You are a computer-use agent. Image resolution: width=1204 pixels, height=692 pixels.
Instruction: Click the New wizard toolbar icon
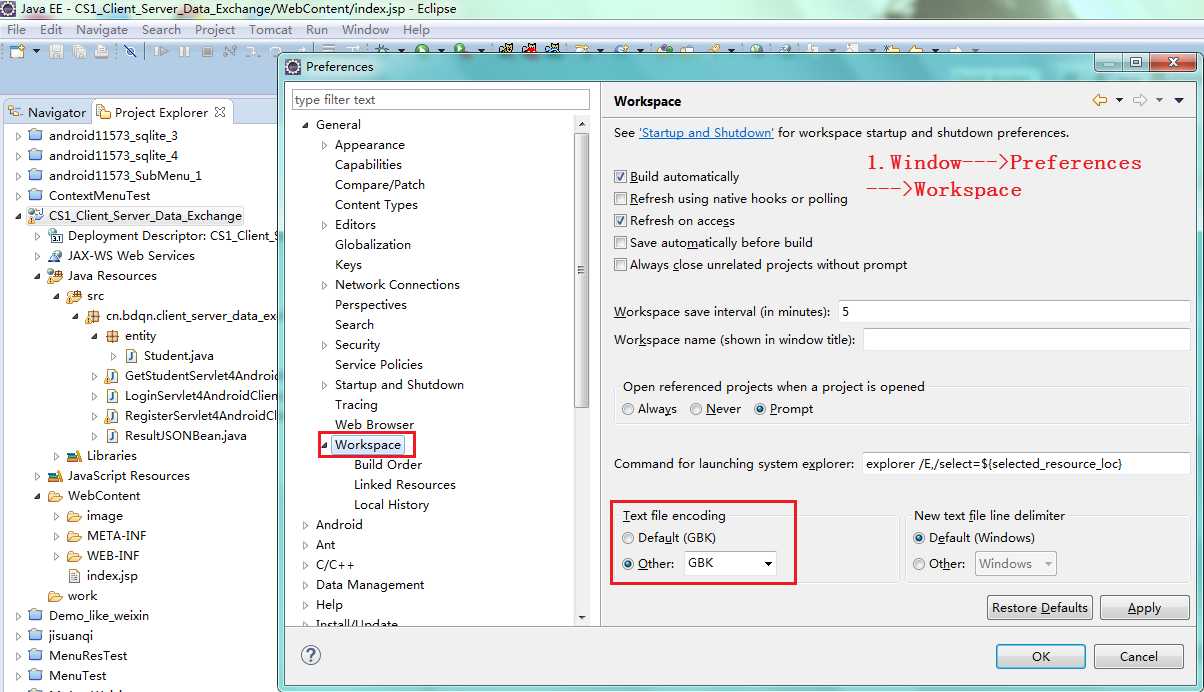coord(16,51)
